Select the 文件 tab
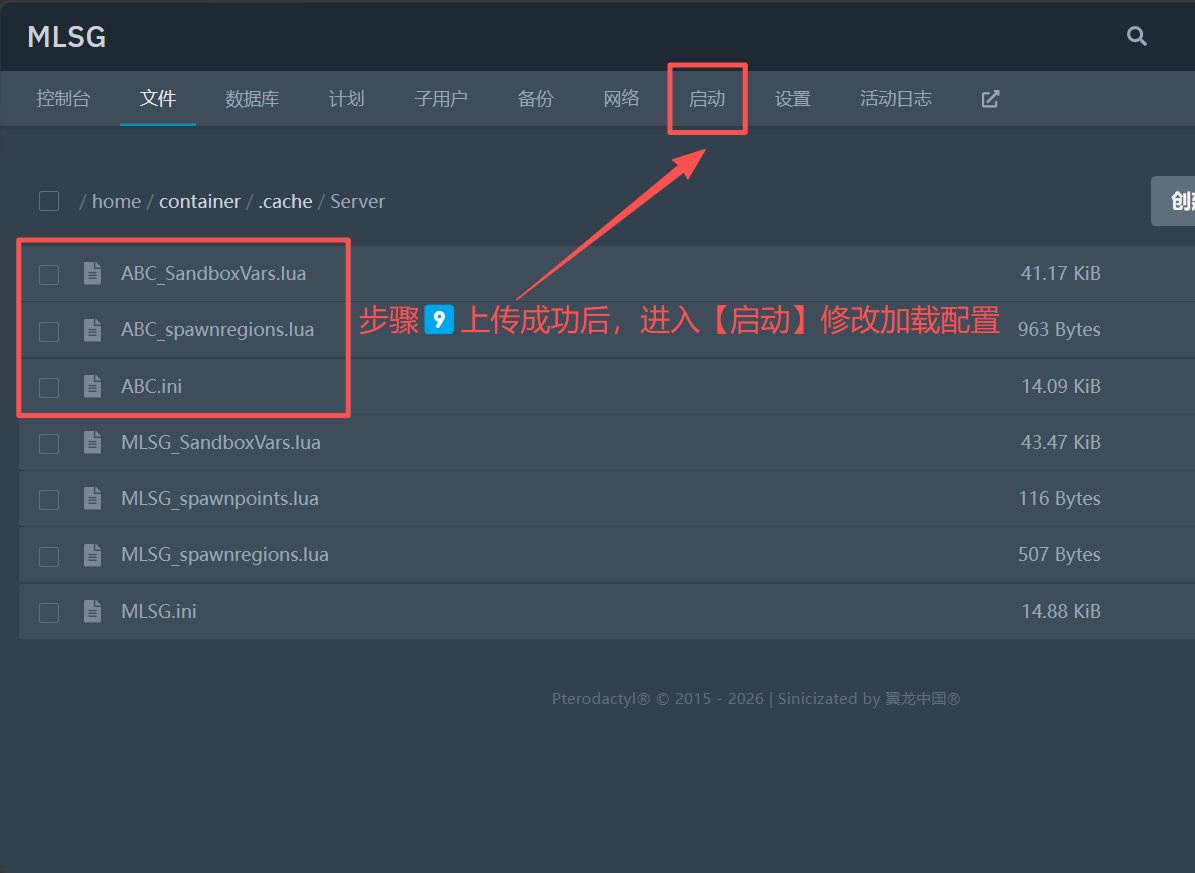The image size is (1195, 873). coord(158,99)
